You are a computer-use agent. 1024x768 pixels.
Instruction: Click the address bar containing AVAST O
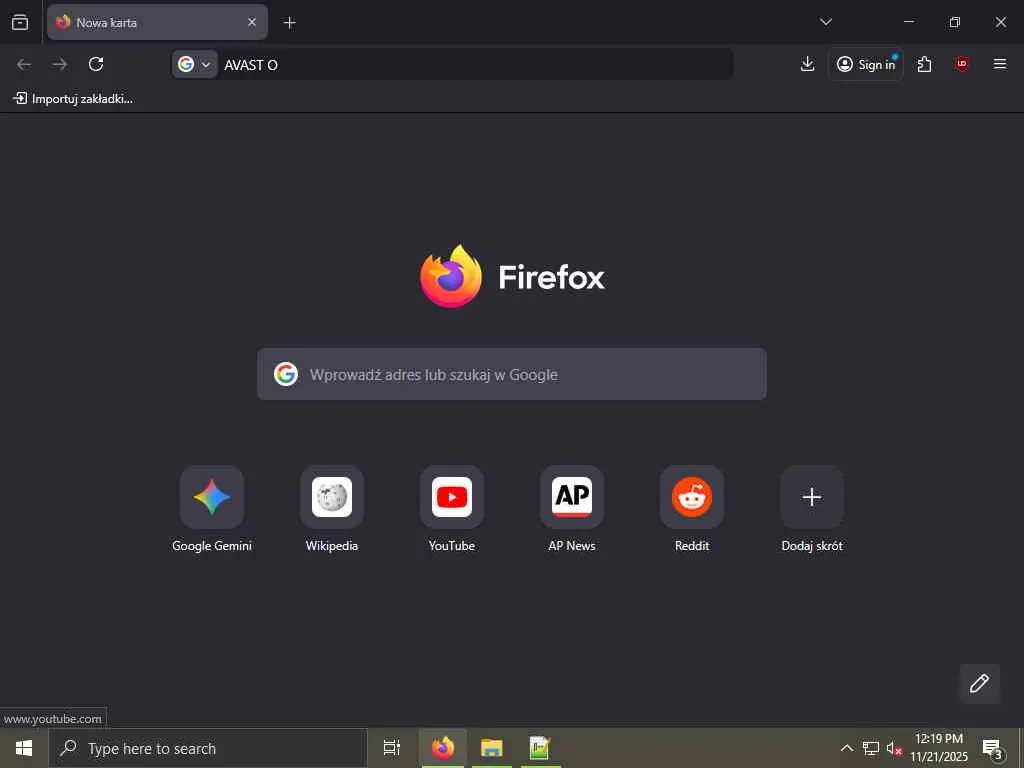[452, 64]
